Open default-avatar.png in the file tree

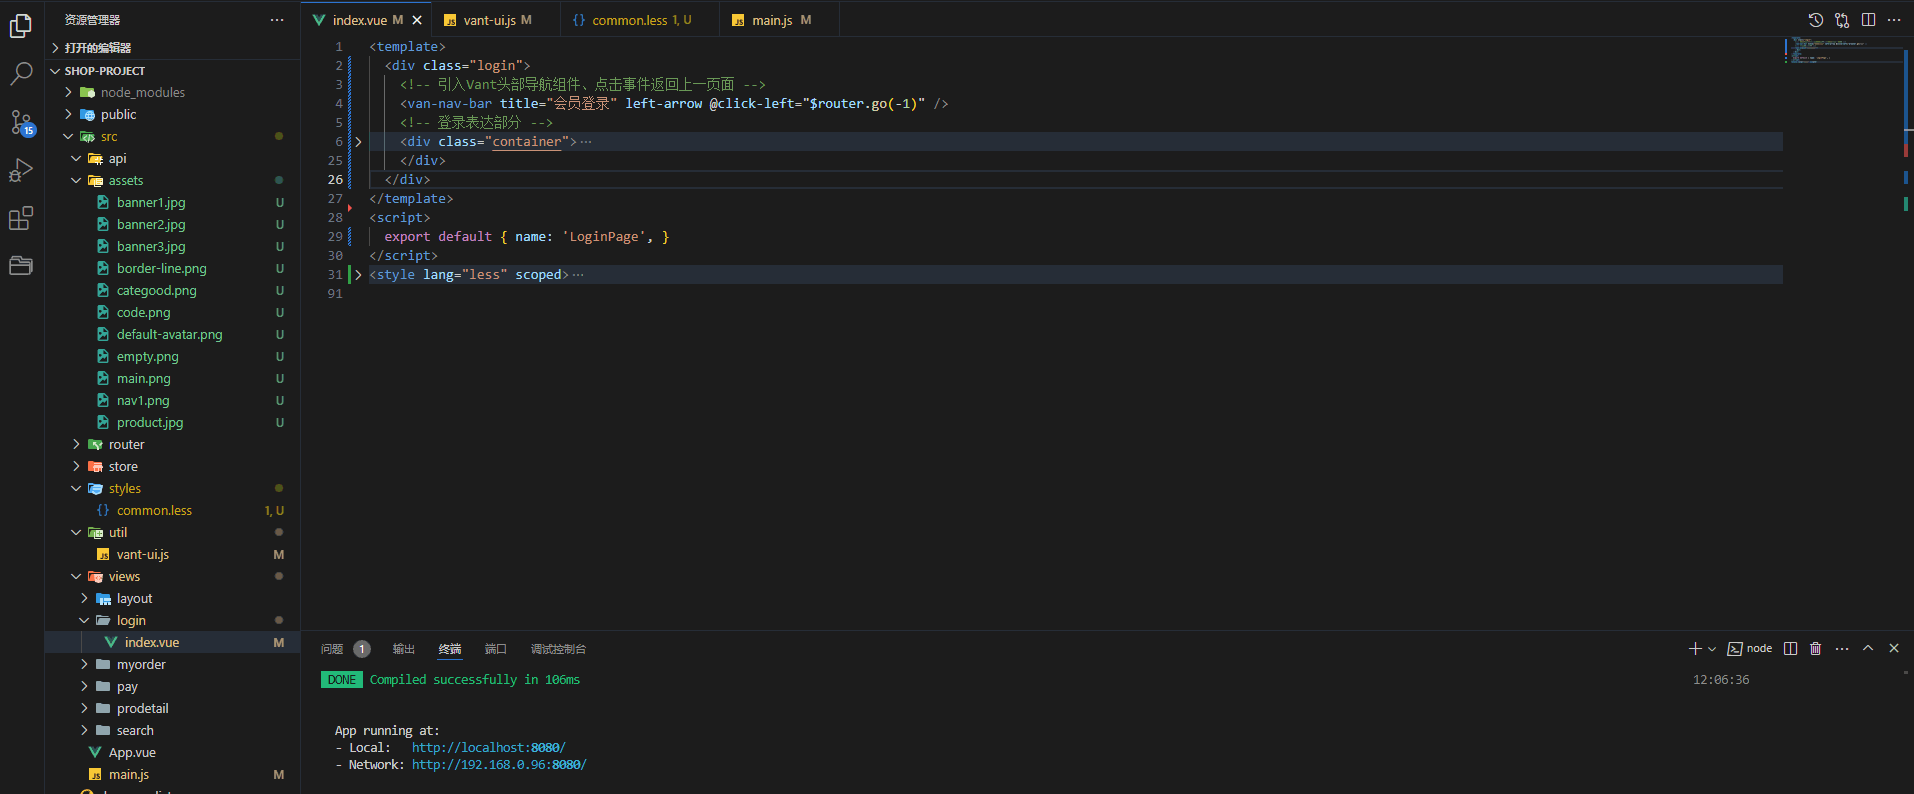click(170, 334)
